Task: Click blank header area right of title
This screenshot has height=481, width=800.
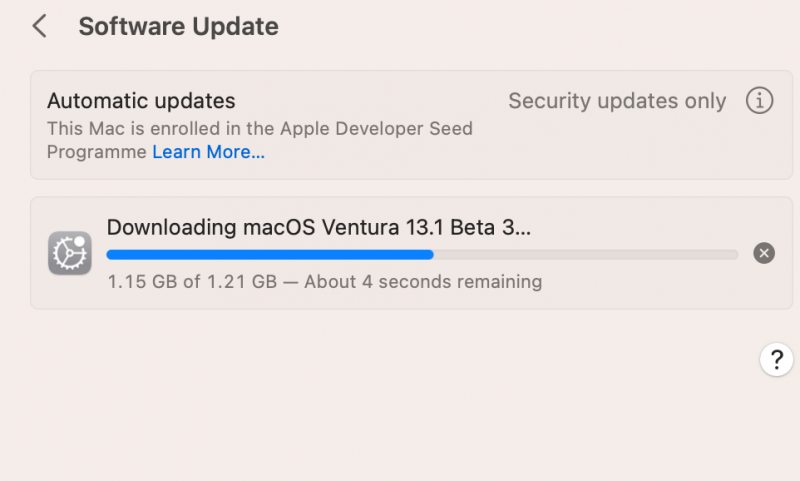Action: tap(550, 26)
